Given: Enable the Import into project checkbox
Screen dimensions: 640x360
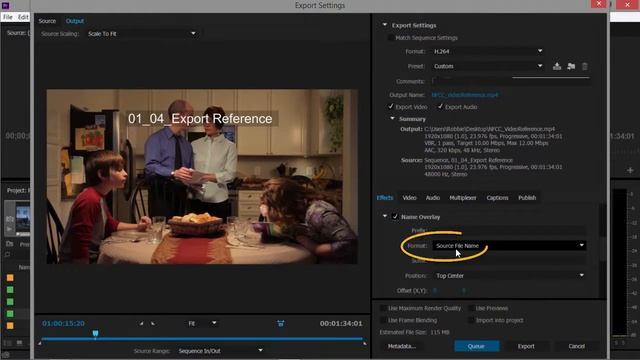Looking at the screenshot, I should coord(471,320).
